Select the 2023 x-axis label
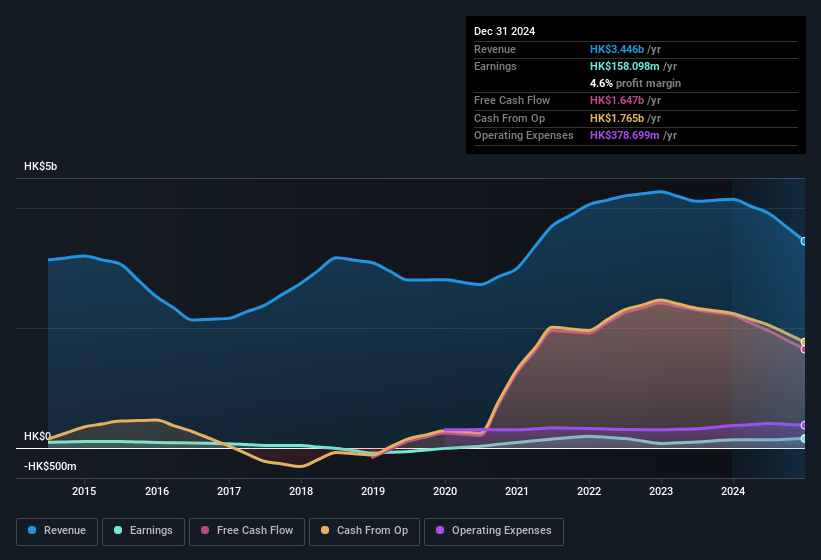This screenshot has width=821, height=560. click(661, 491)
